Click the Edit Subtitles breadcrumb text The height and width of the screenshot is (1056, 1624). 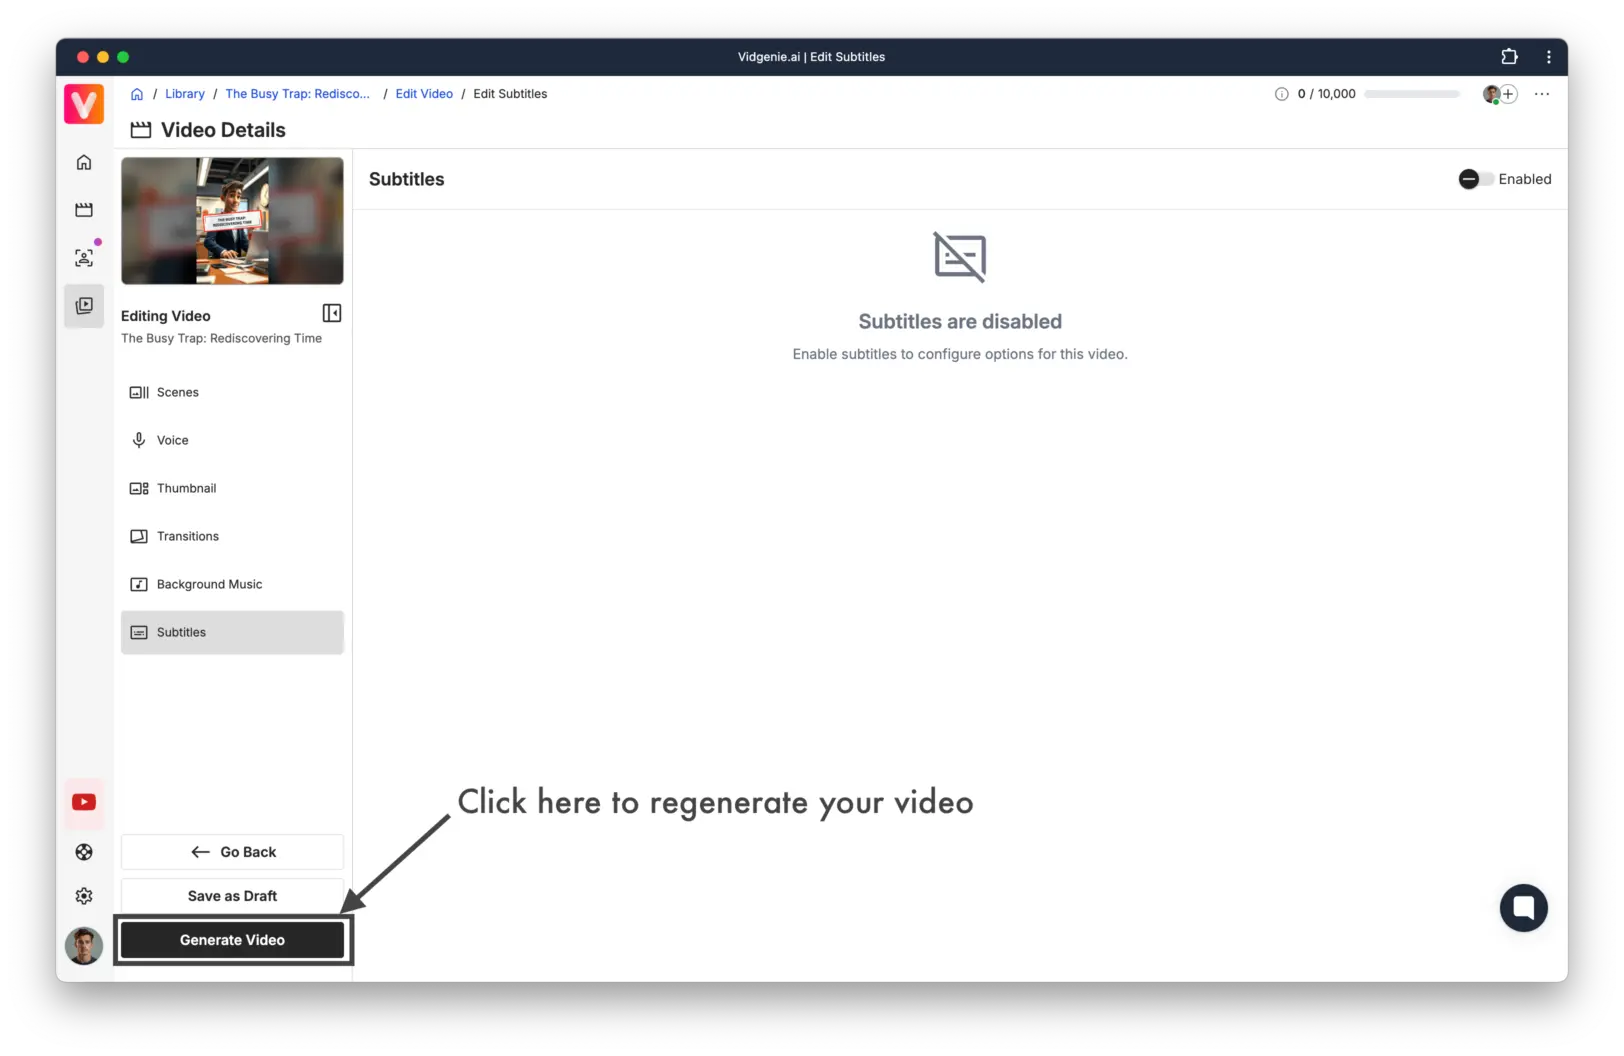tap(510, 94)
